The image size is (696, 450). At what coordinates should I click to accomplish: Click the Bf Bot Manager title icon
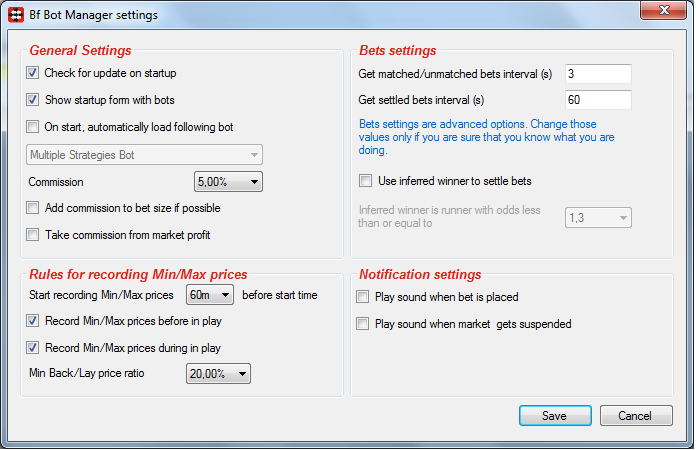pyautogui.click(x=16, y=15)
